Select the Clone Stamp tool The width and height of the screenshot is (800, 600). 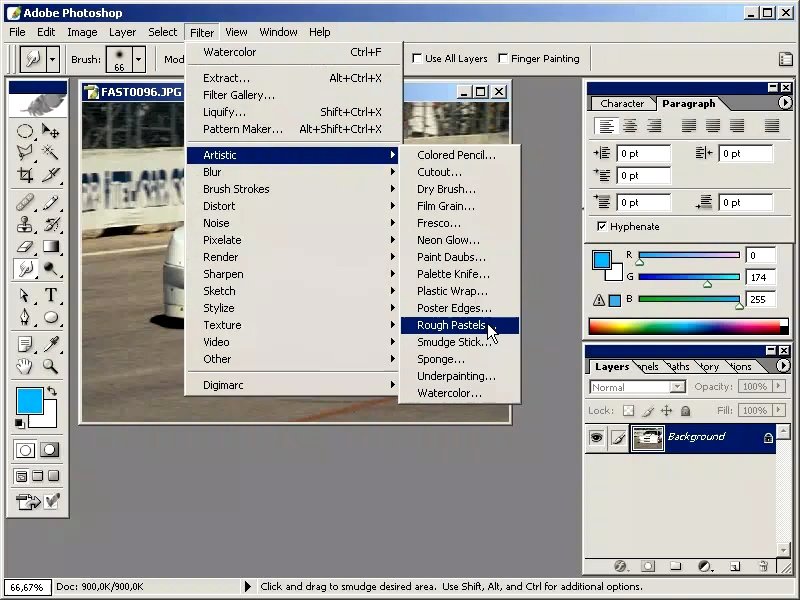(x=24, y=224)
